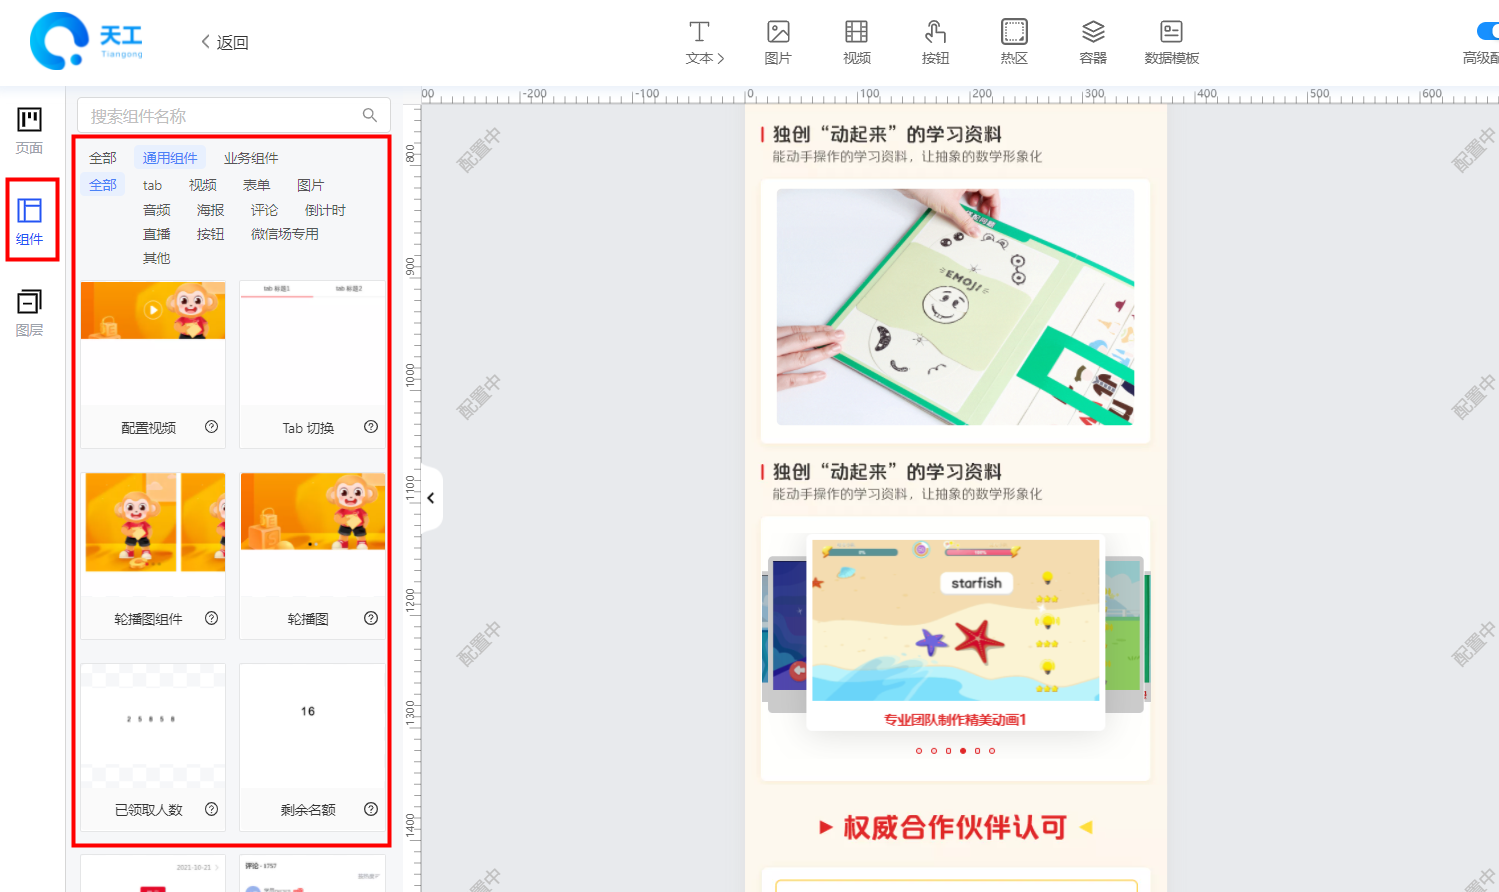Click the search magnifier icon

point(370,116)
